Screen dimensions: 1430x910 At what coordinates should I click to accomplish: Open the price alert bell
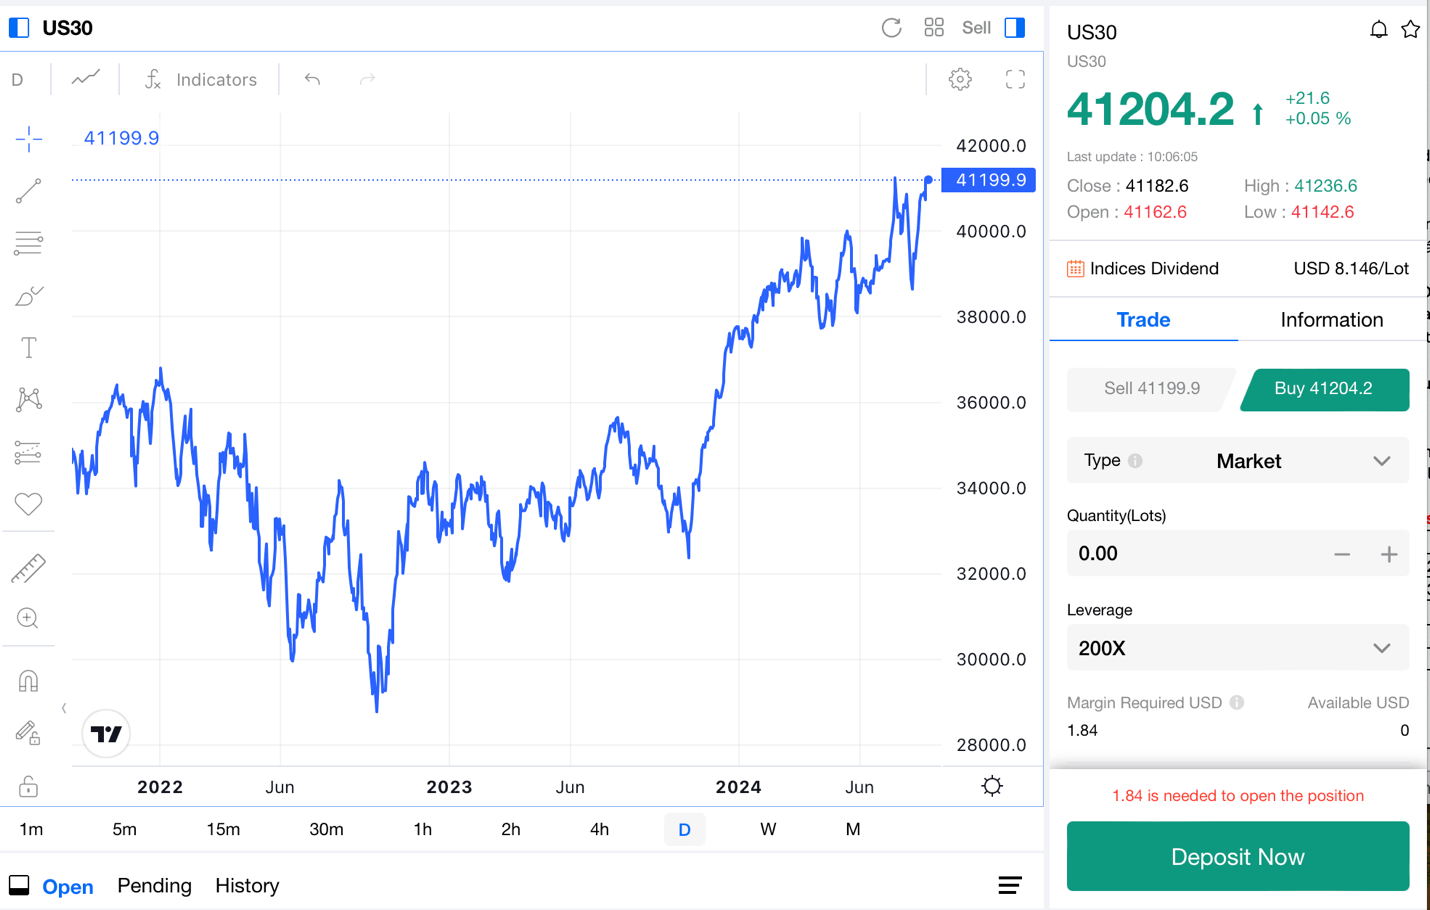point(1378,30)
